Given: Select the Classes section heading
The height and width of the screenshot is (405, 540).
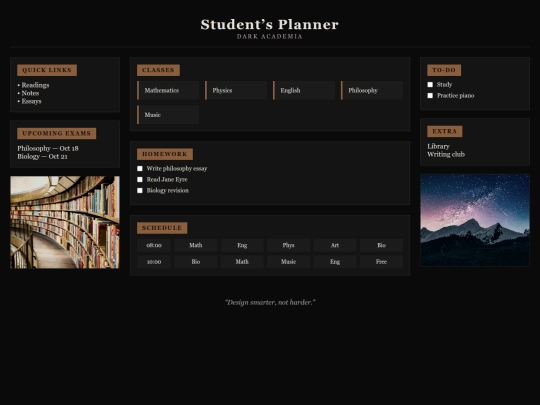Looking at the screenshot, I should click(x=158, y=70).
